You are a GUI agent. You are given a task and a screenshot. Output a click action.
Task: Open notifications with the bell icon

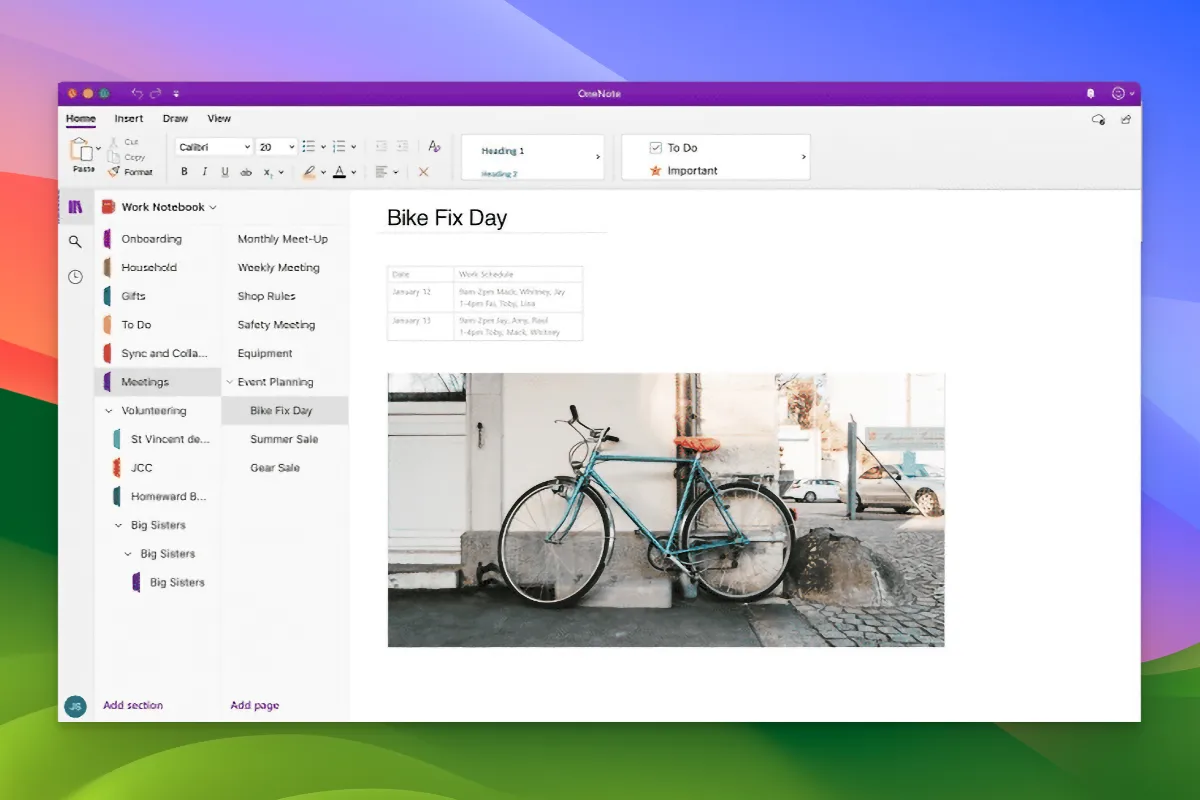coord(1090,93)
